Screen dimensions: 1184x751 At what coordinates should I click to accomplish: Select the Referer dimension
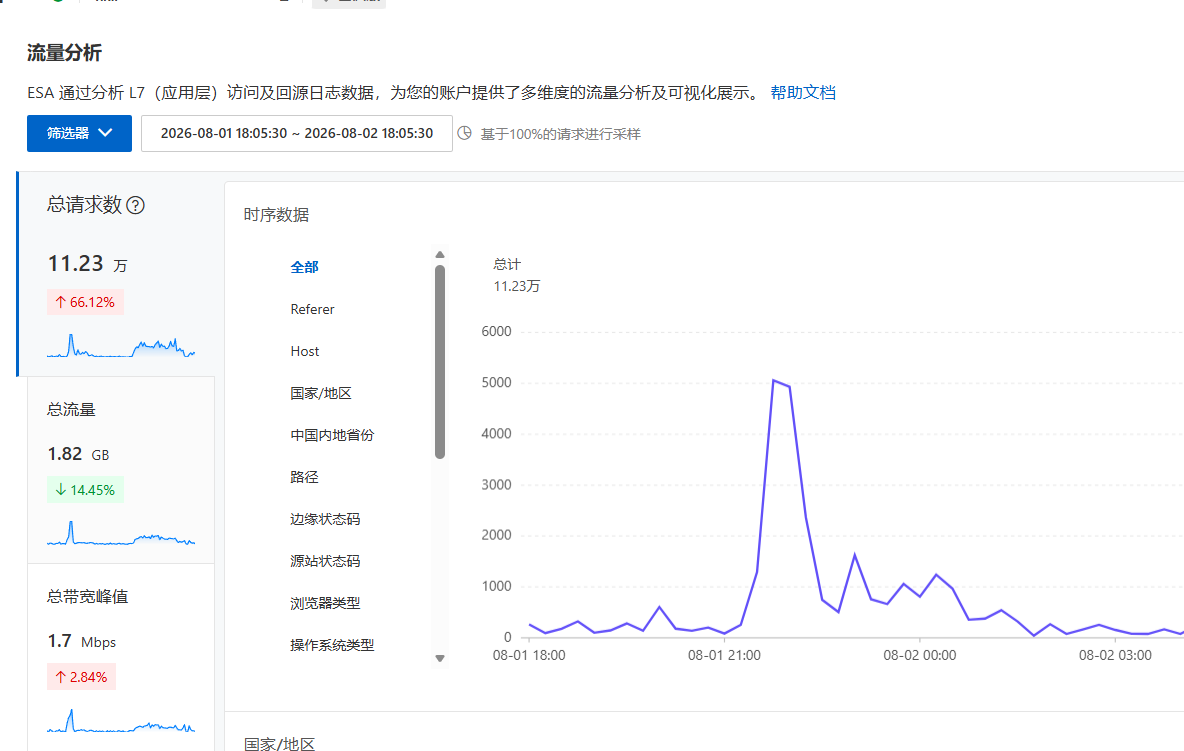pyautogui.click(x=312, y=309)
